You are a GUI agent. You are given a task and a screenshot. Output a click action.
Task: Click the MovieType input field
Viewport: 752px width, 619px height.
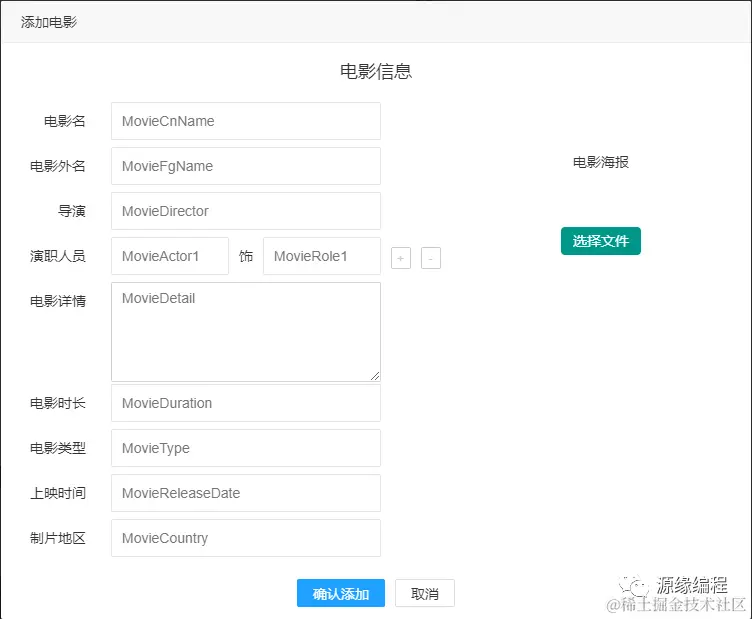246,448
